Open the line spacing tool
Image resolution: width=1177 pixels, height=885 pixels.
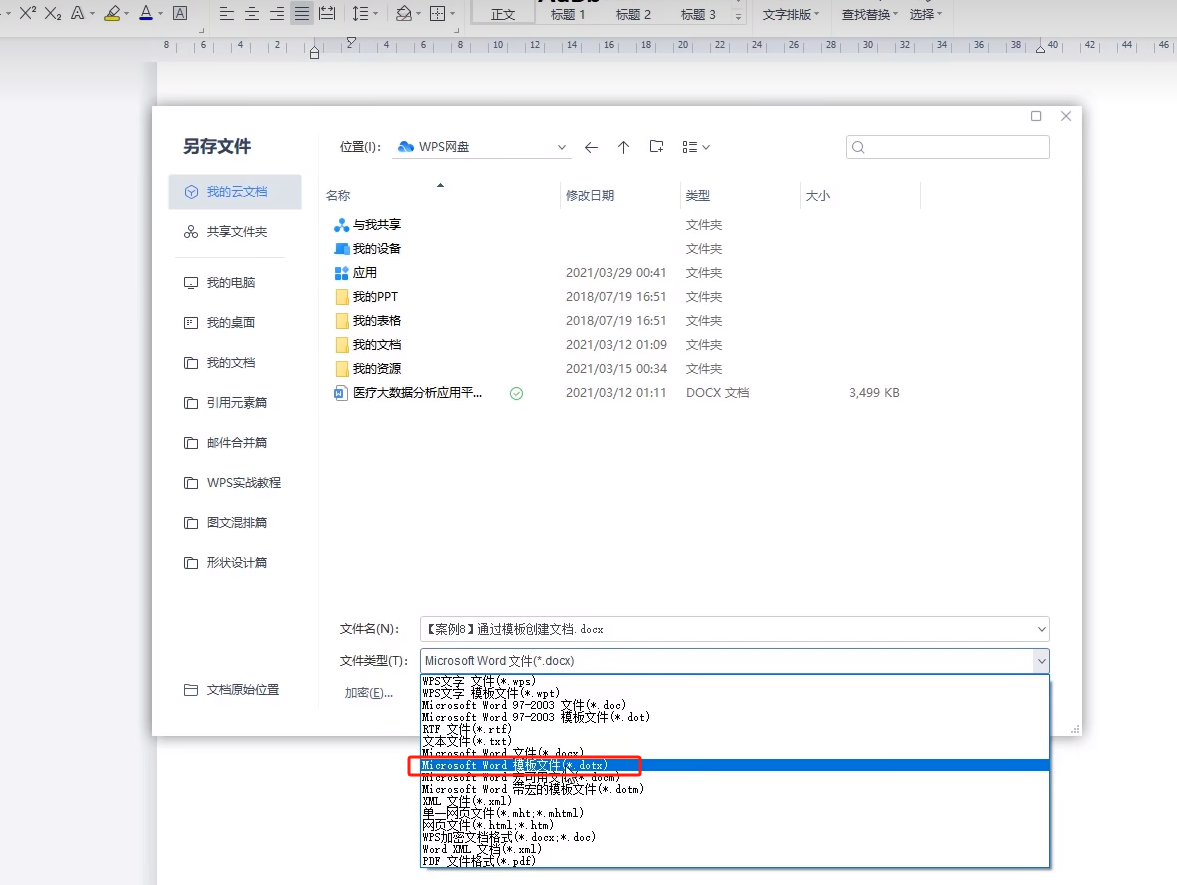tap(360, 14)
